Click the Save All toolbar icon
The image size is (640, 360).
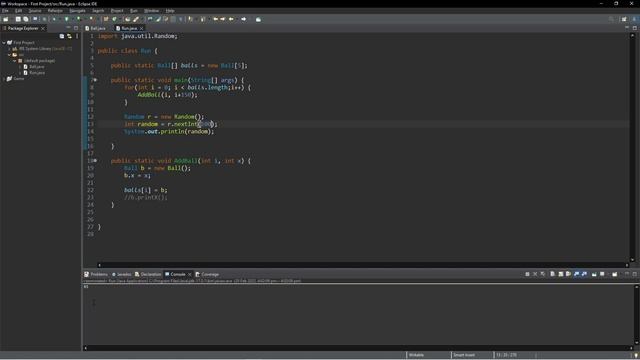pyautogui.click(x=26, y=19)
